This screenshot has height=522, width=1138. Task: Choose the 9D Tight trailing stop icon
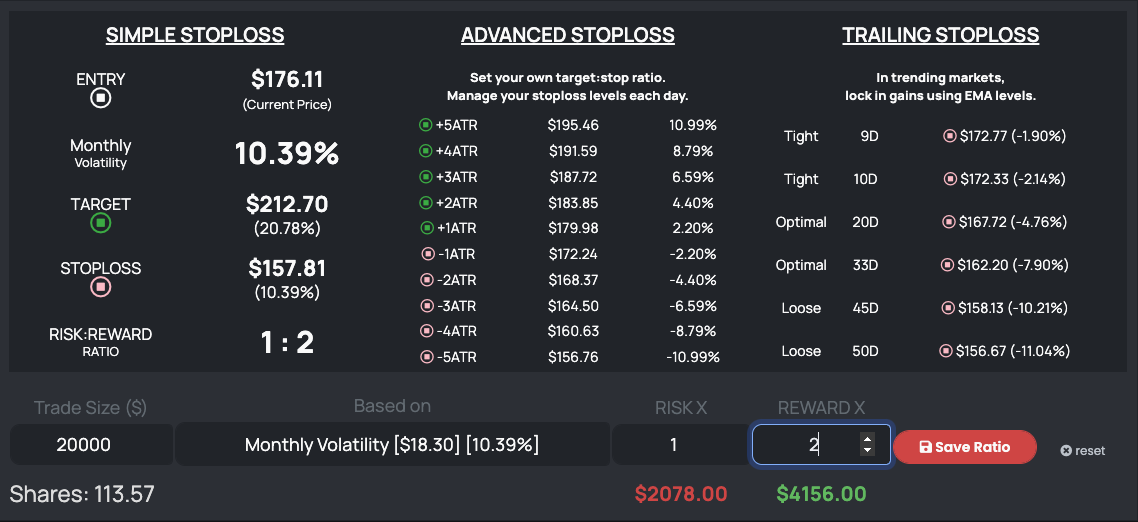pos(949,136)
